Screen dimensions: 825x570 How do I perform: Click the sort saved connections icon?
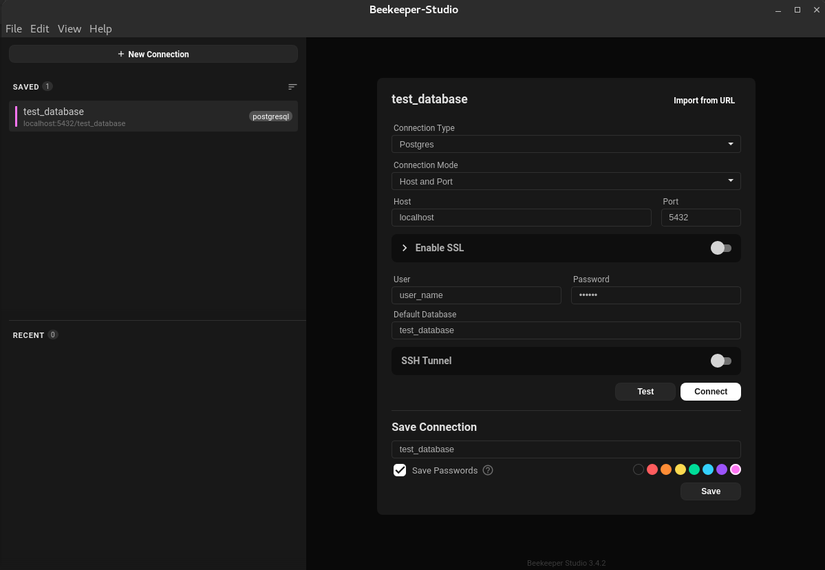coord(293,87)
